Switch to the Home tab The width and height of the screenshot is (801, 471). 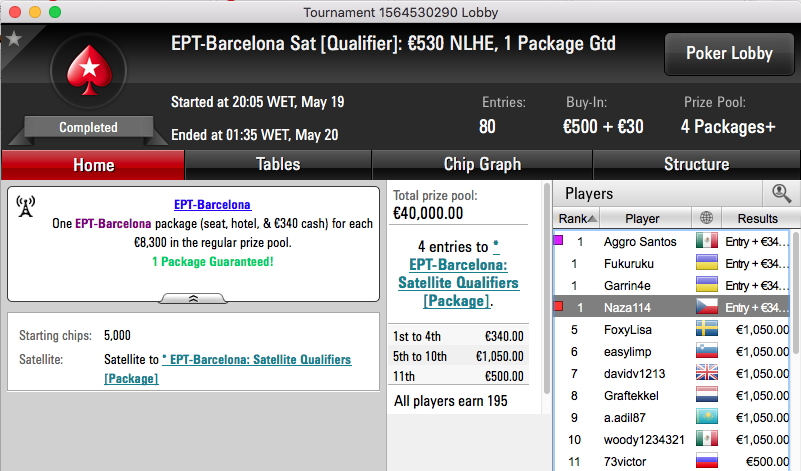pyautogui.click(x=93, y=164)
